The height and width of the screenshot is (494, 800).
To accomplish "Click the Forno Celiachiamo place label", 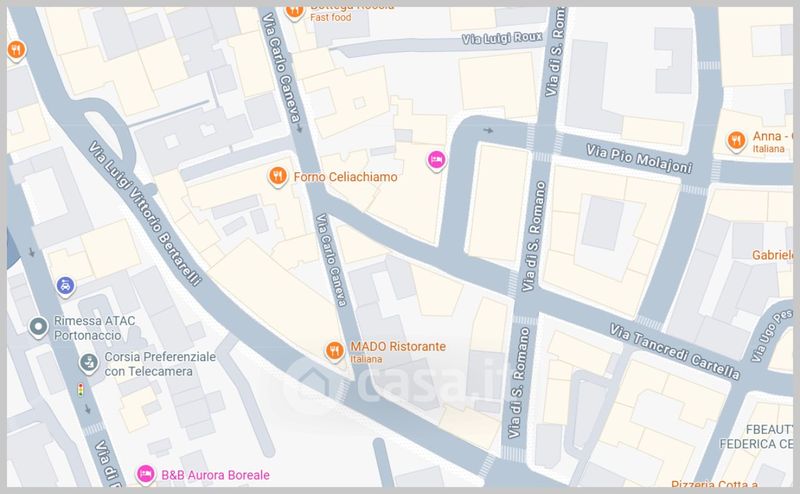I will 345,177.
